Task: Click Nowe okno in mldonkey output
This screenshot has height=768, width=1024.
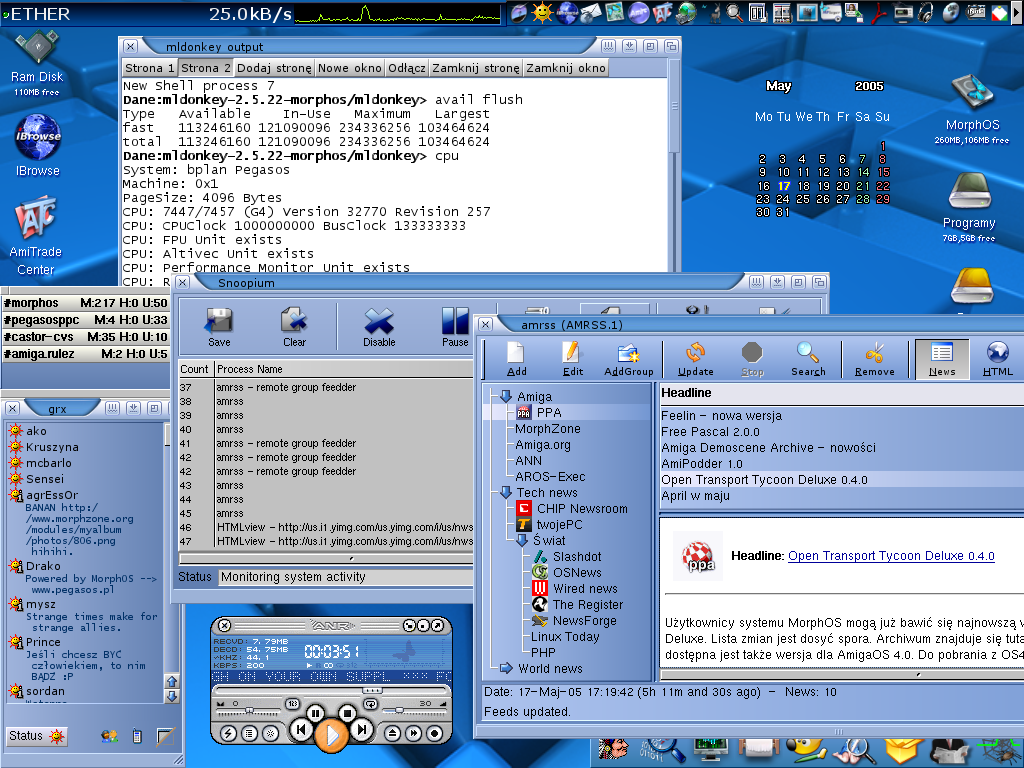Action: coord(350,68)
